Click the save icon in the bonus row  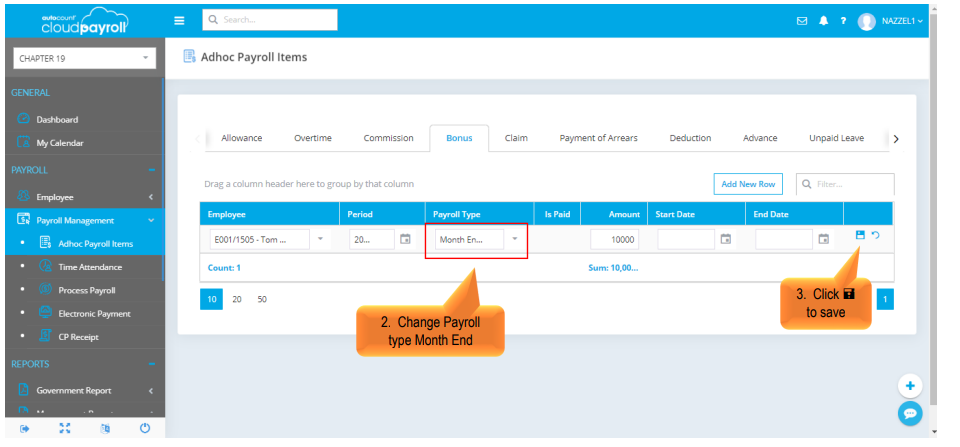pos(860,235)
